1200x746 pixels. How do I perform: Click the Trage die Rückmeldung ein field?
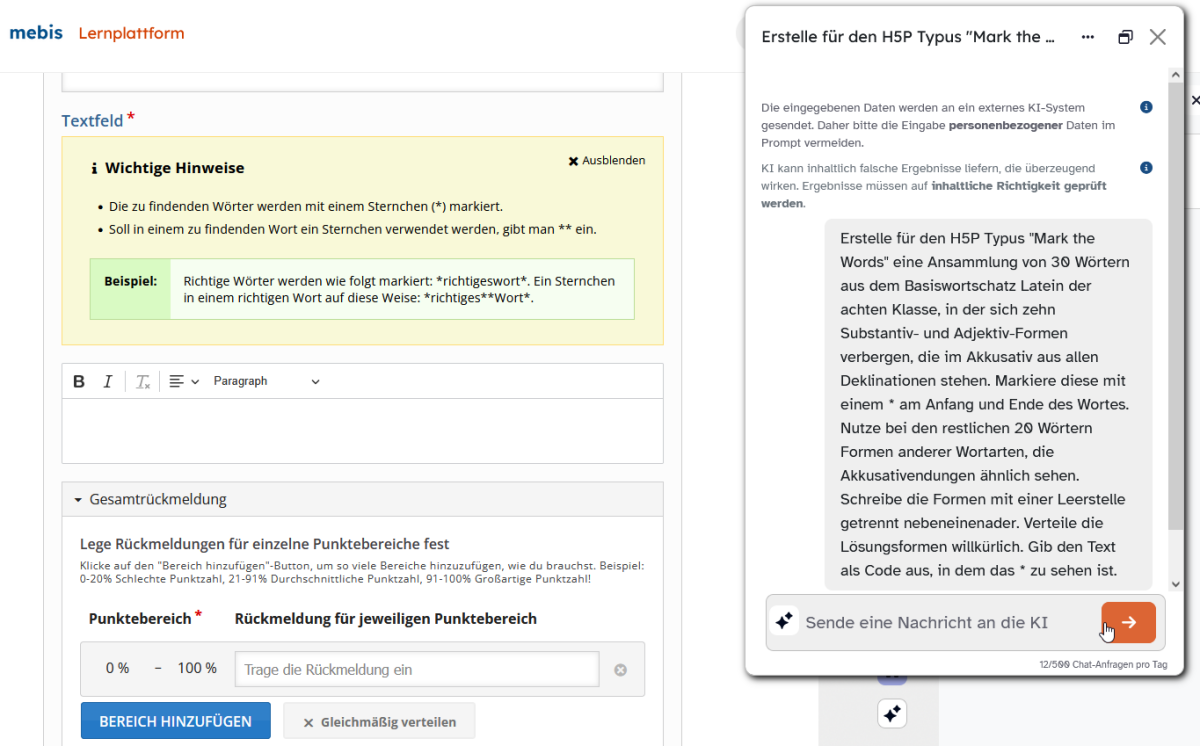(x=416, y=669)
